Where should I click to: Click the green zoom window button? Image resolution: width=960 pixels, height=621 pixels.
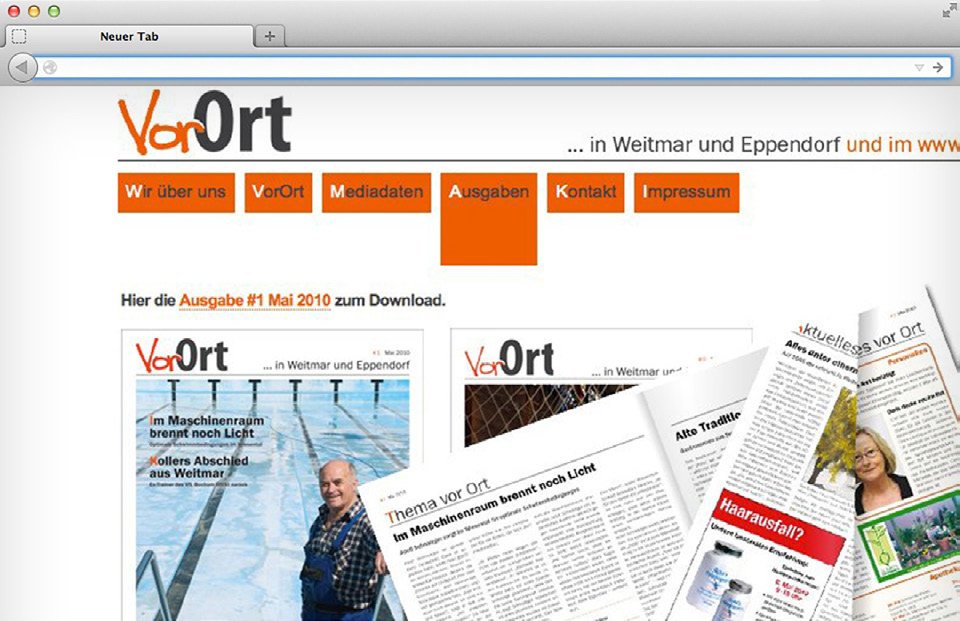coord(54,11)
